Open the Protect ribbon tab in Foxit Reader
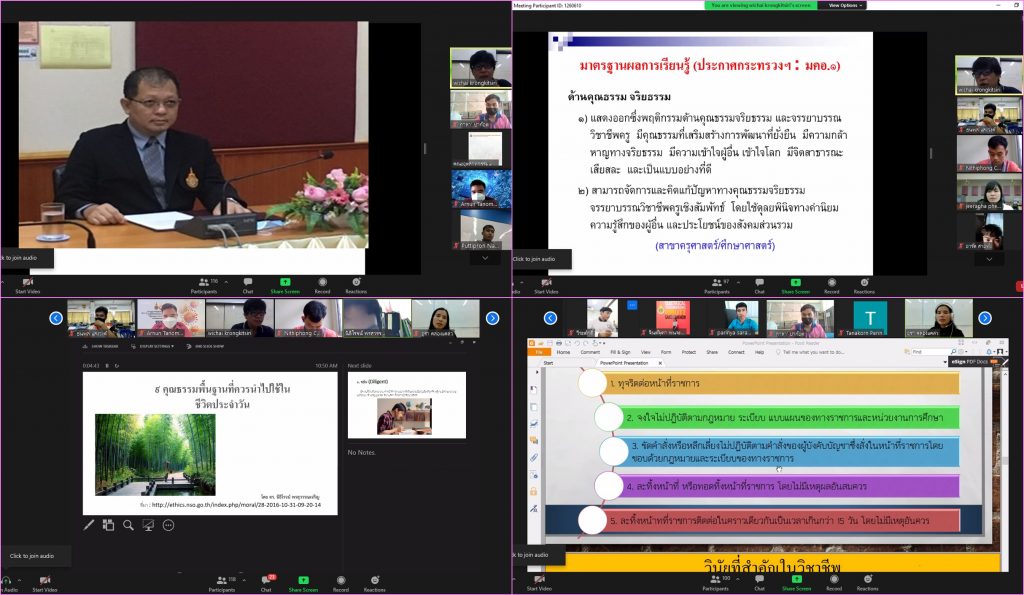The height and width of the screenshot is (595, 1024). coord(689,352)
